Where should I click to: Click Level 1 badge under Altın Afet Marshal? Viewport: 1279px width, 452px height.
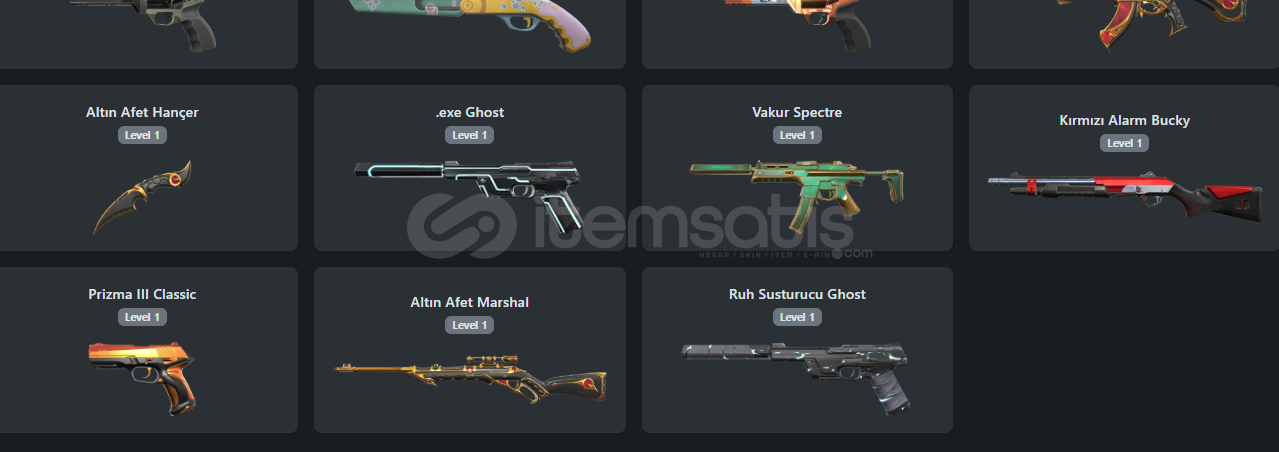(x=470, y=325)
